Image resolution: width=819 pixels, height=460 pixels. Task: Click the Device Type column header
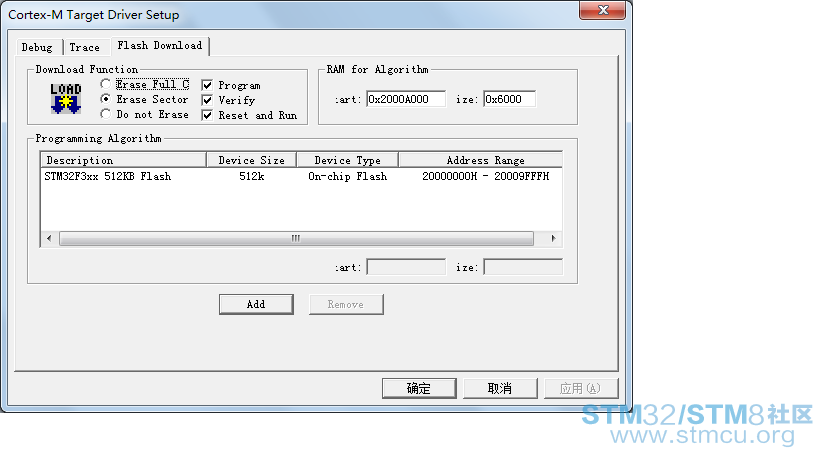click(347, 160)
